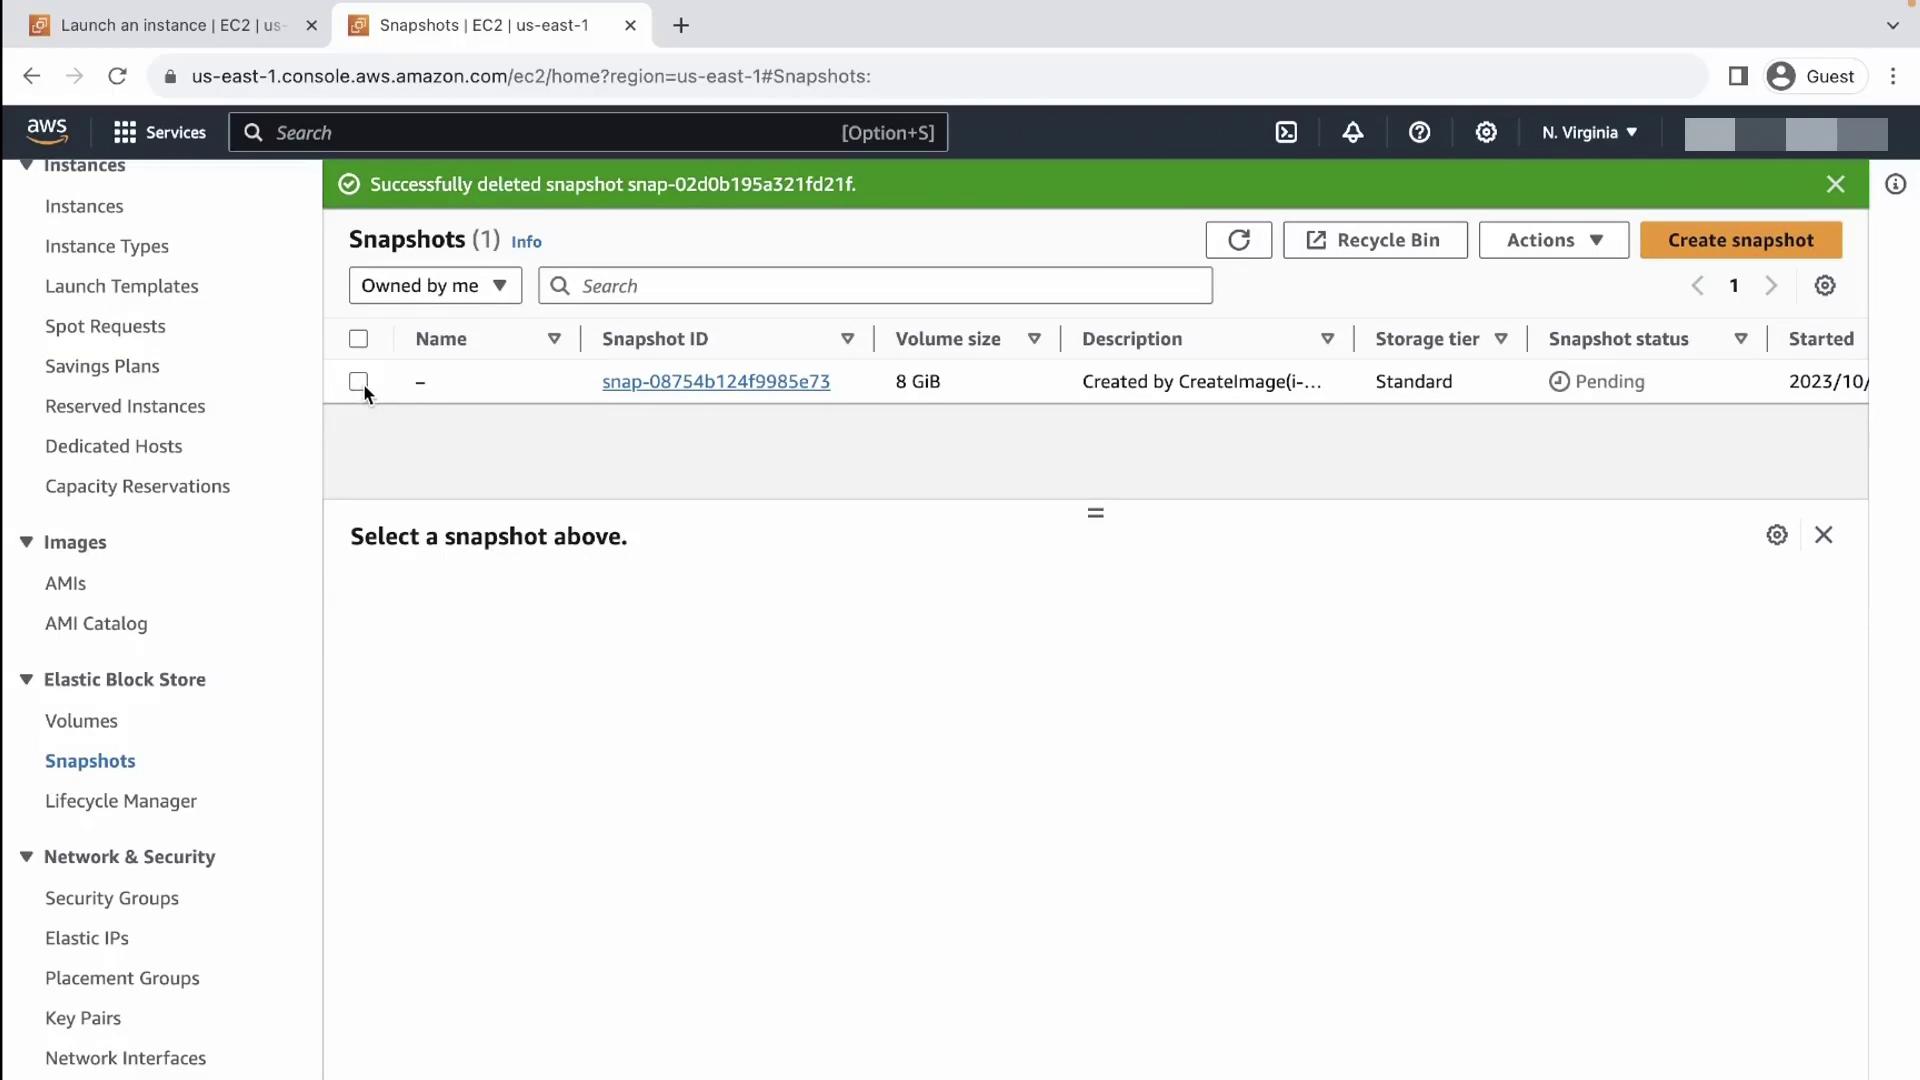This screenshot has height=1080, width=1920.
Task: Open the 'Owned by me' filter dropdown
Action: click(x=434, y=286)
